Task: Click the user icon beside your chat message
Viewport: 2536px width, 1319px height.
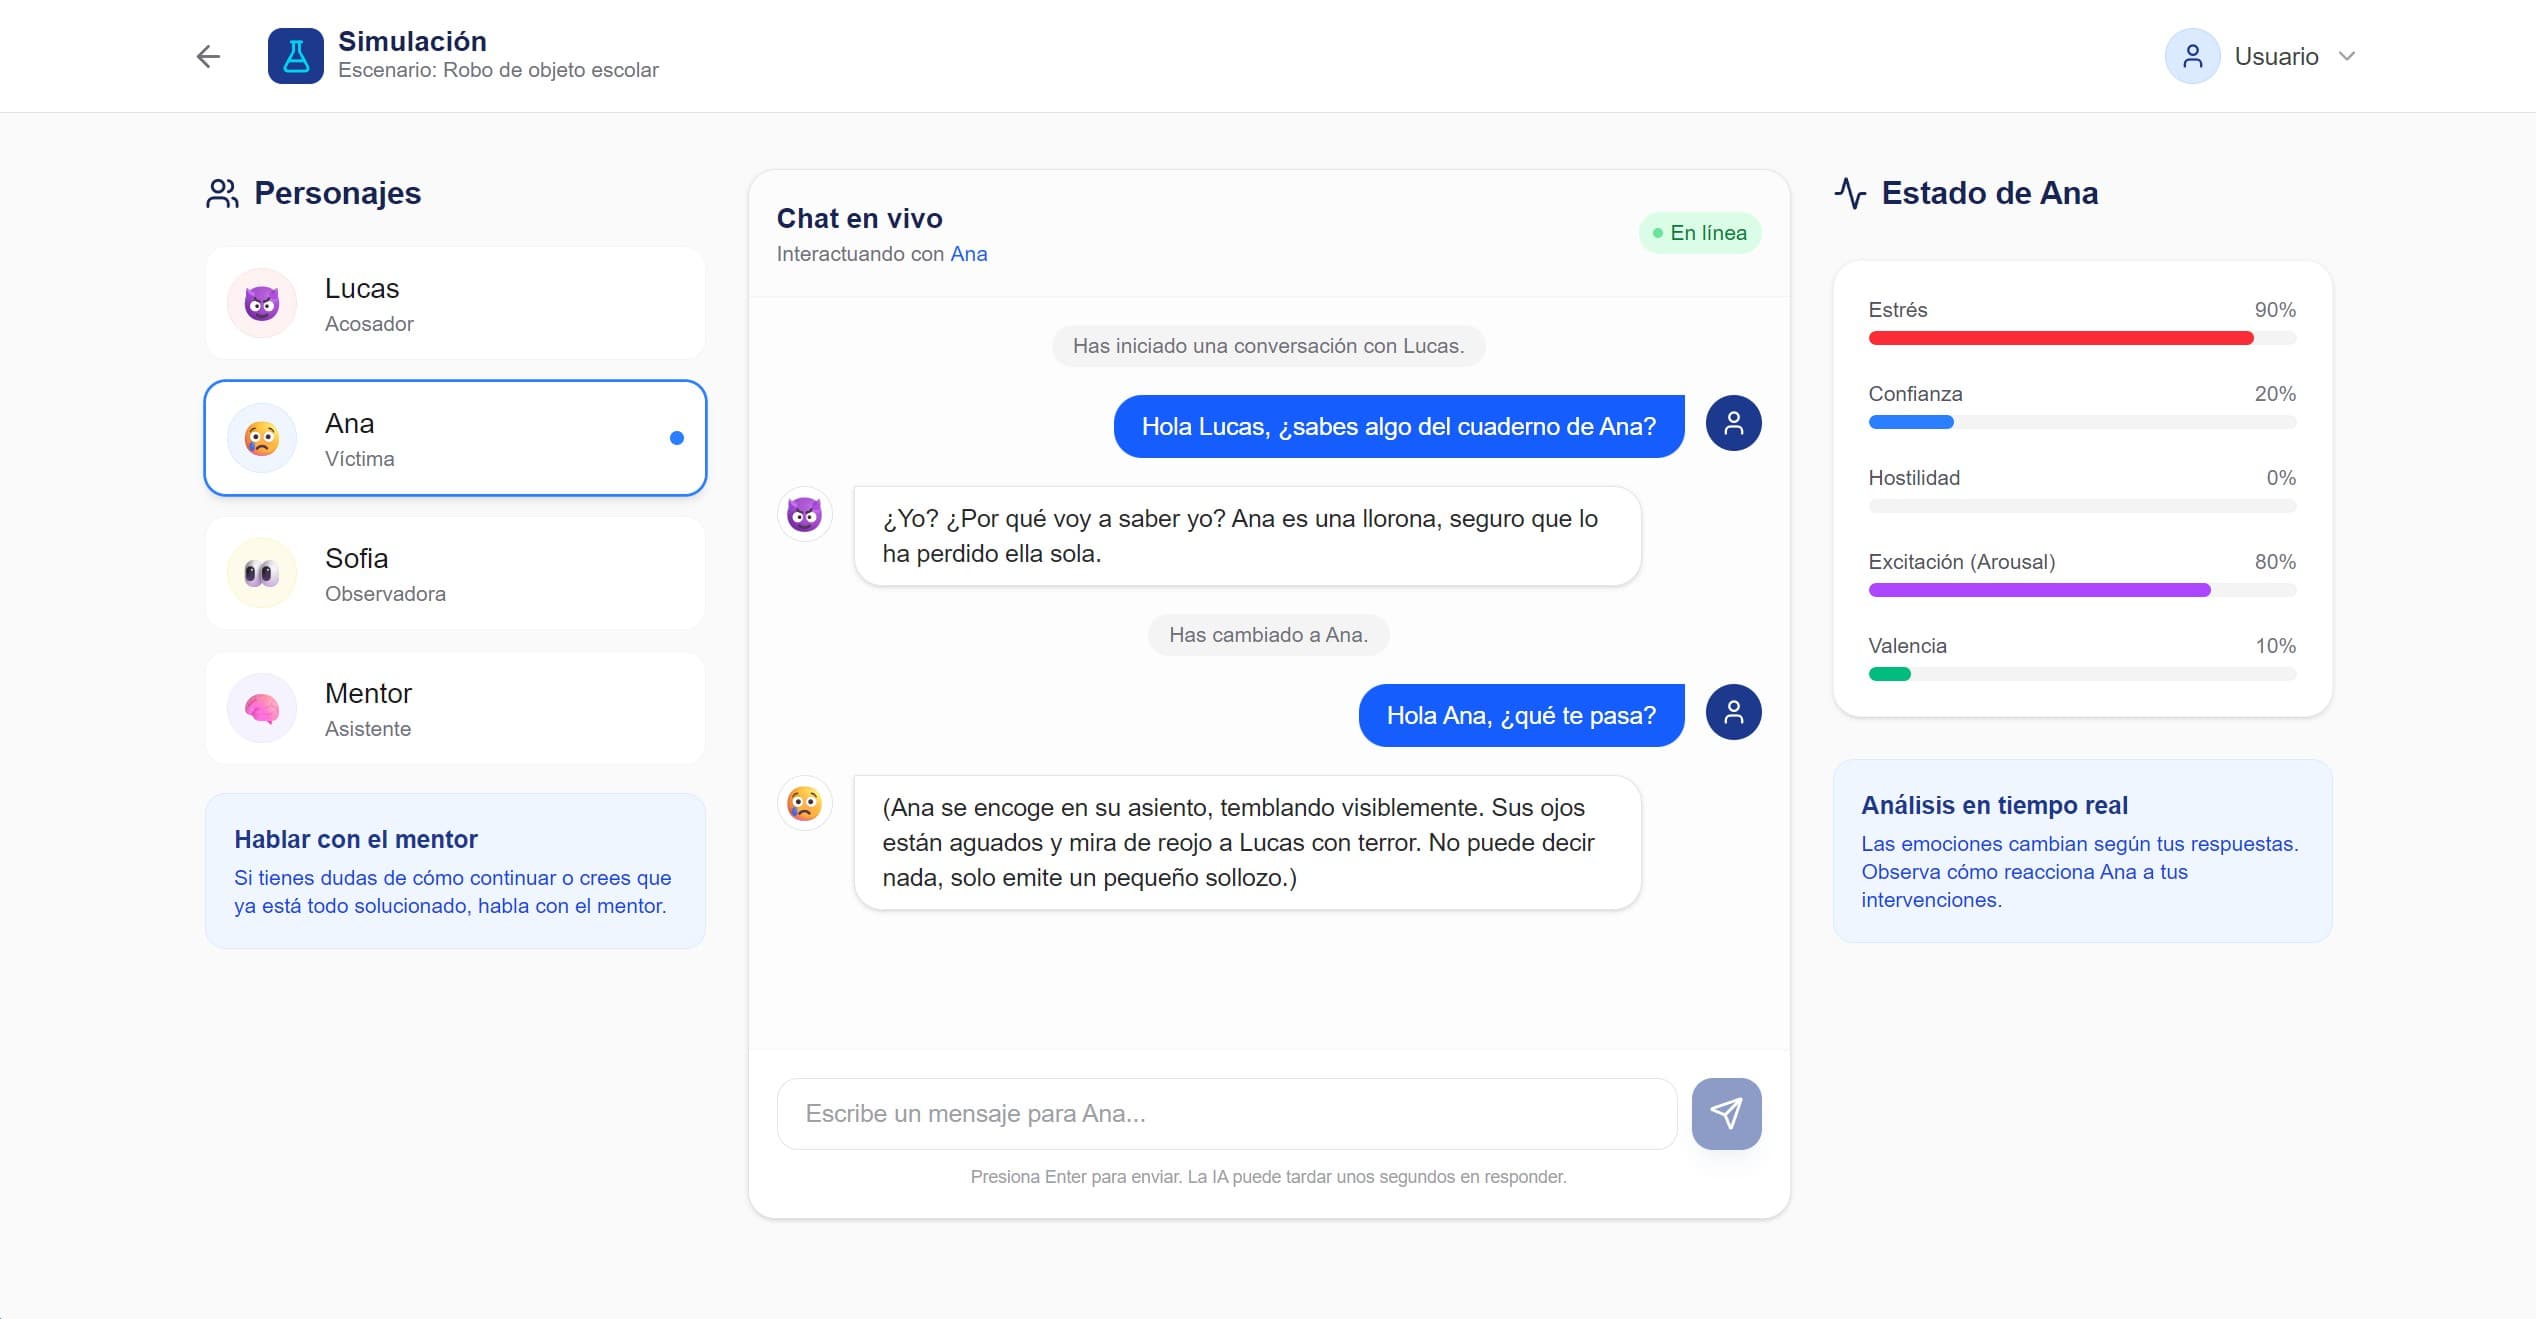Action: [1733, 423]
